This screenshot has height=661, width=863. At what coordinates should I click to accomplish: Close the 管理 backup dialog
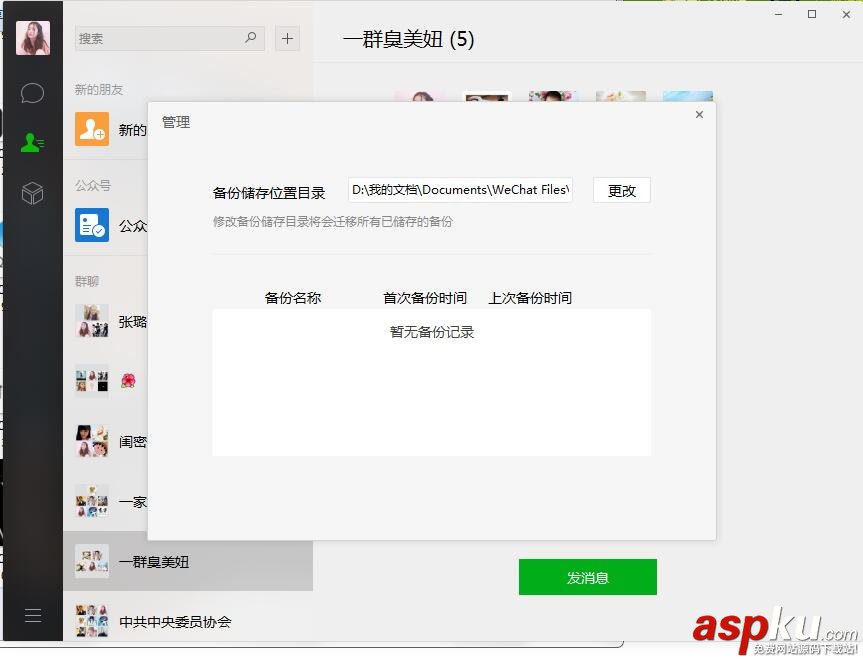(x=698, y=114)
